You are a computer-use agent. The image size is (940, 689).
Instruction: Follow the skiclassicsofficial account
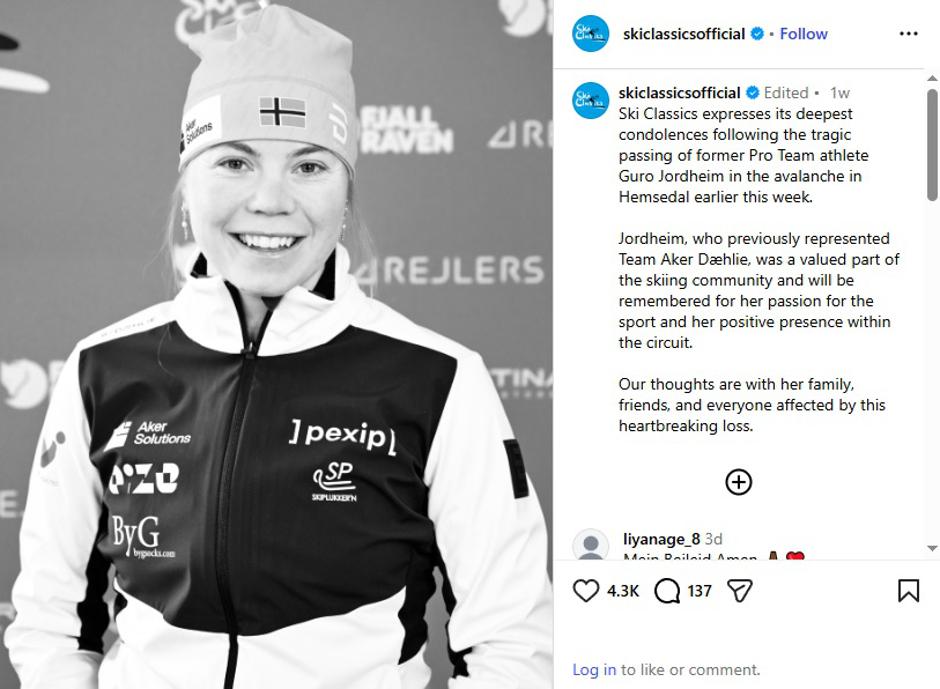tap(803, 34)
